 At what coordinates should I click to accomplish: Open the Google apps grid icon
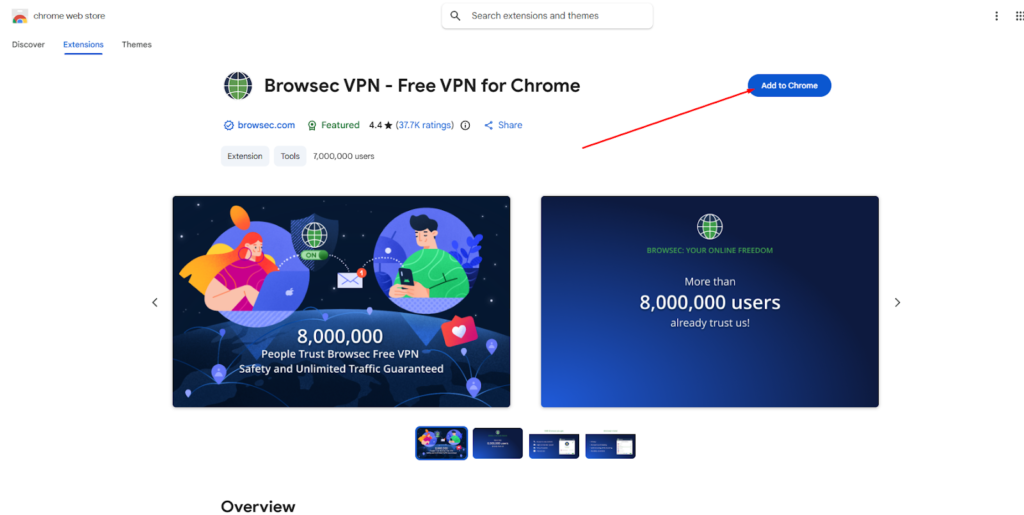tap(1019, 16)
